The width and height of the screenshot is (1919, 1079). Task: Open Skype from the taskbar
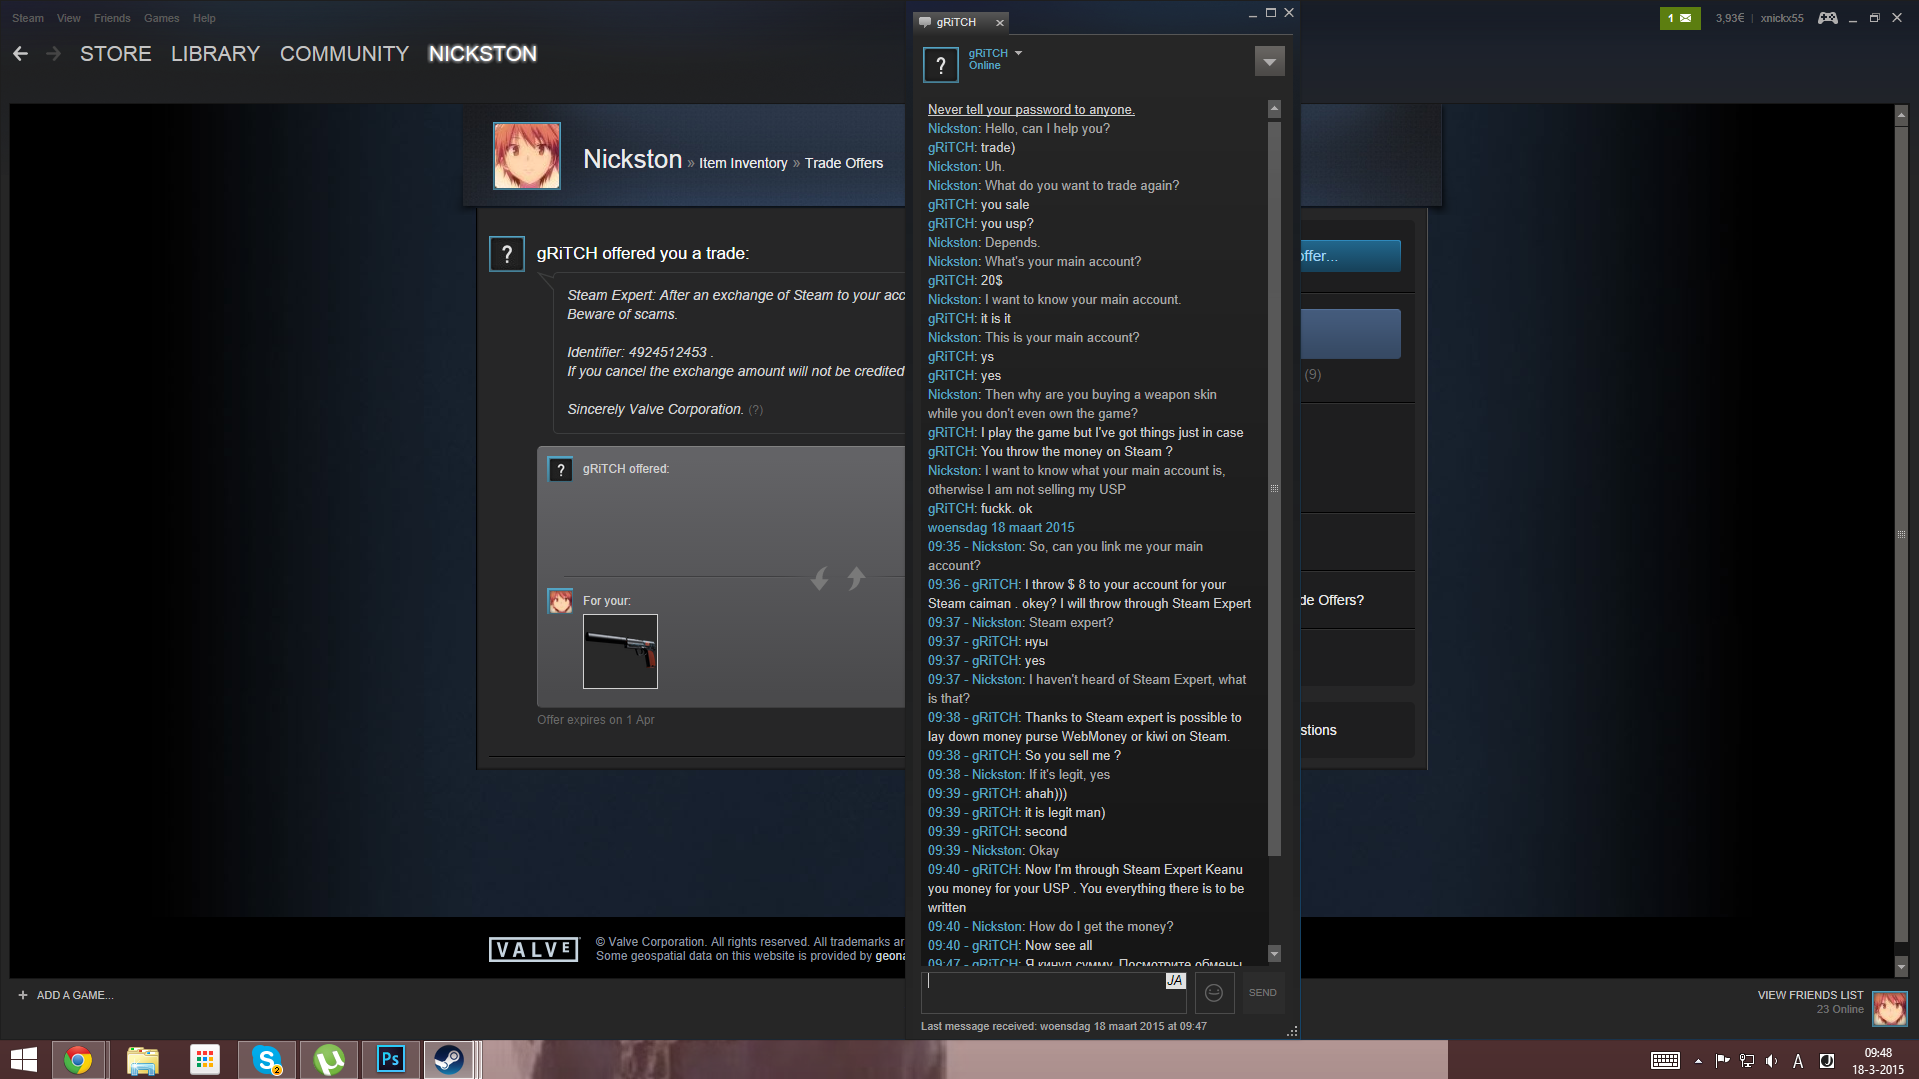[267, 1060]
